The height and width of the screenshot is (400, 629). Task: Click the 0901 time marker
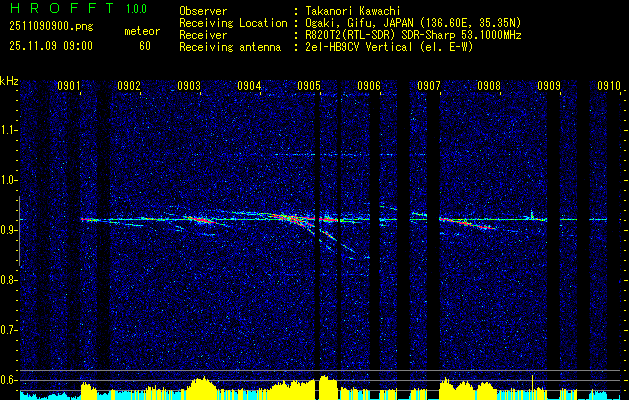[69, 85]
